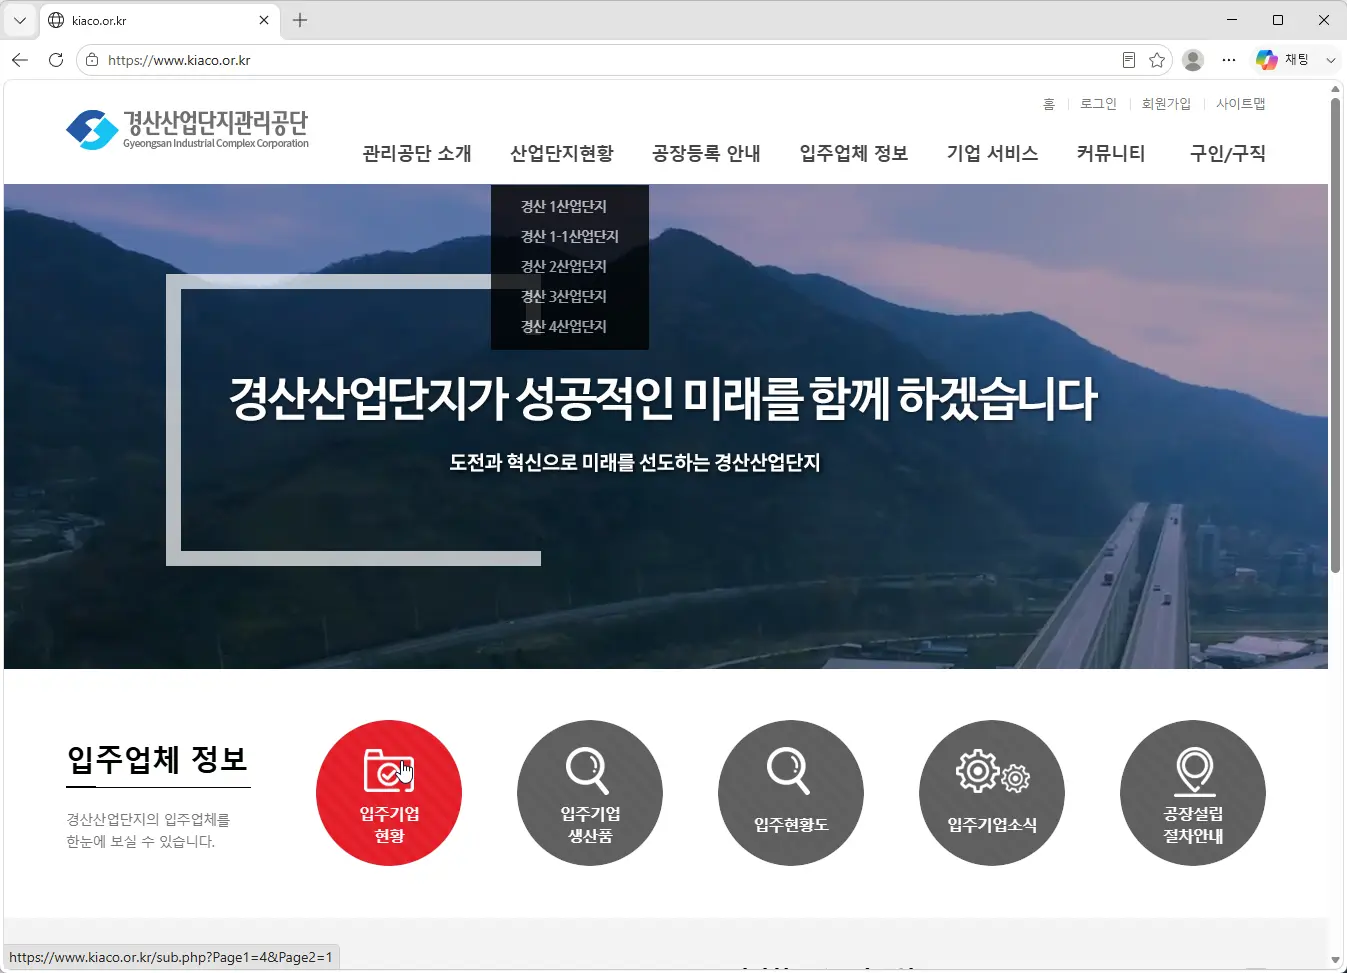Open the 구인/구직 menu

click(x=1228, y=153)
